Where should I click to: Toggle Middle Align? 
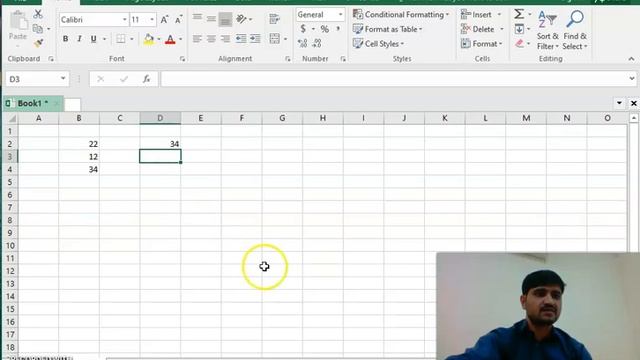pyautogui.click(x=211, y=19)
